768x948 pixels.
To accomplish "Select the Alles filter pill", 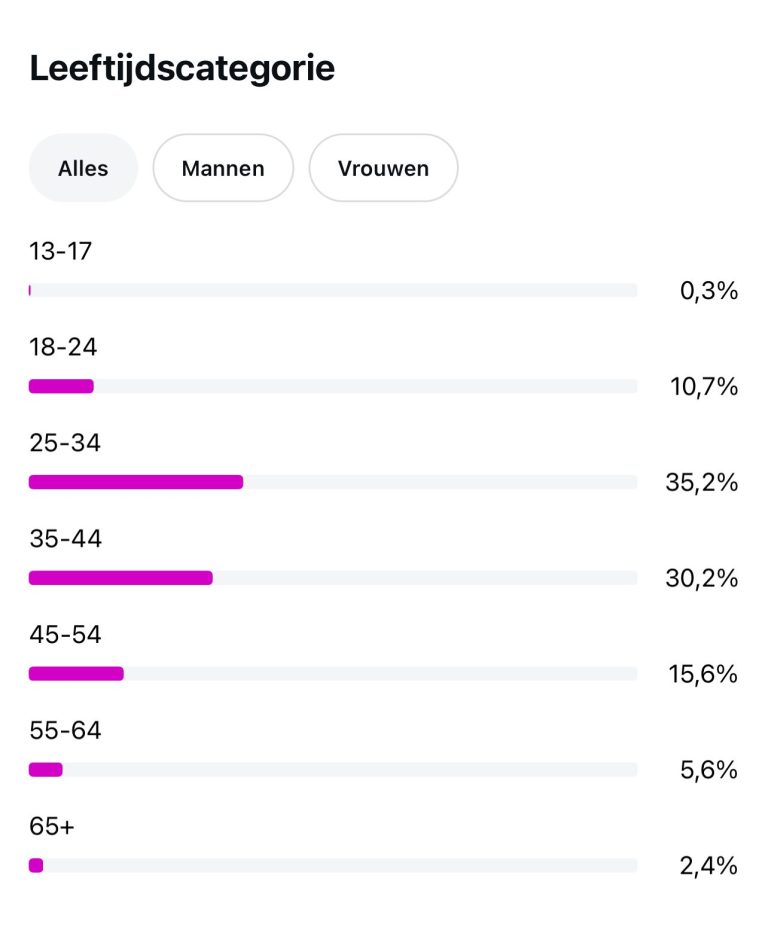I will [x=83, y=168].
